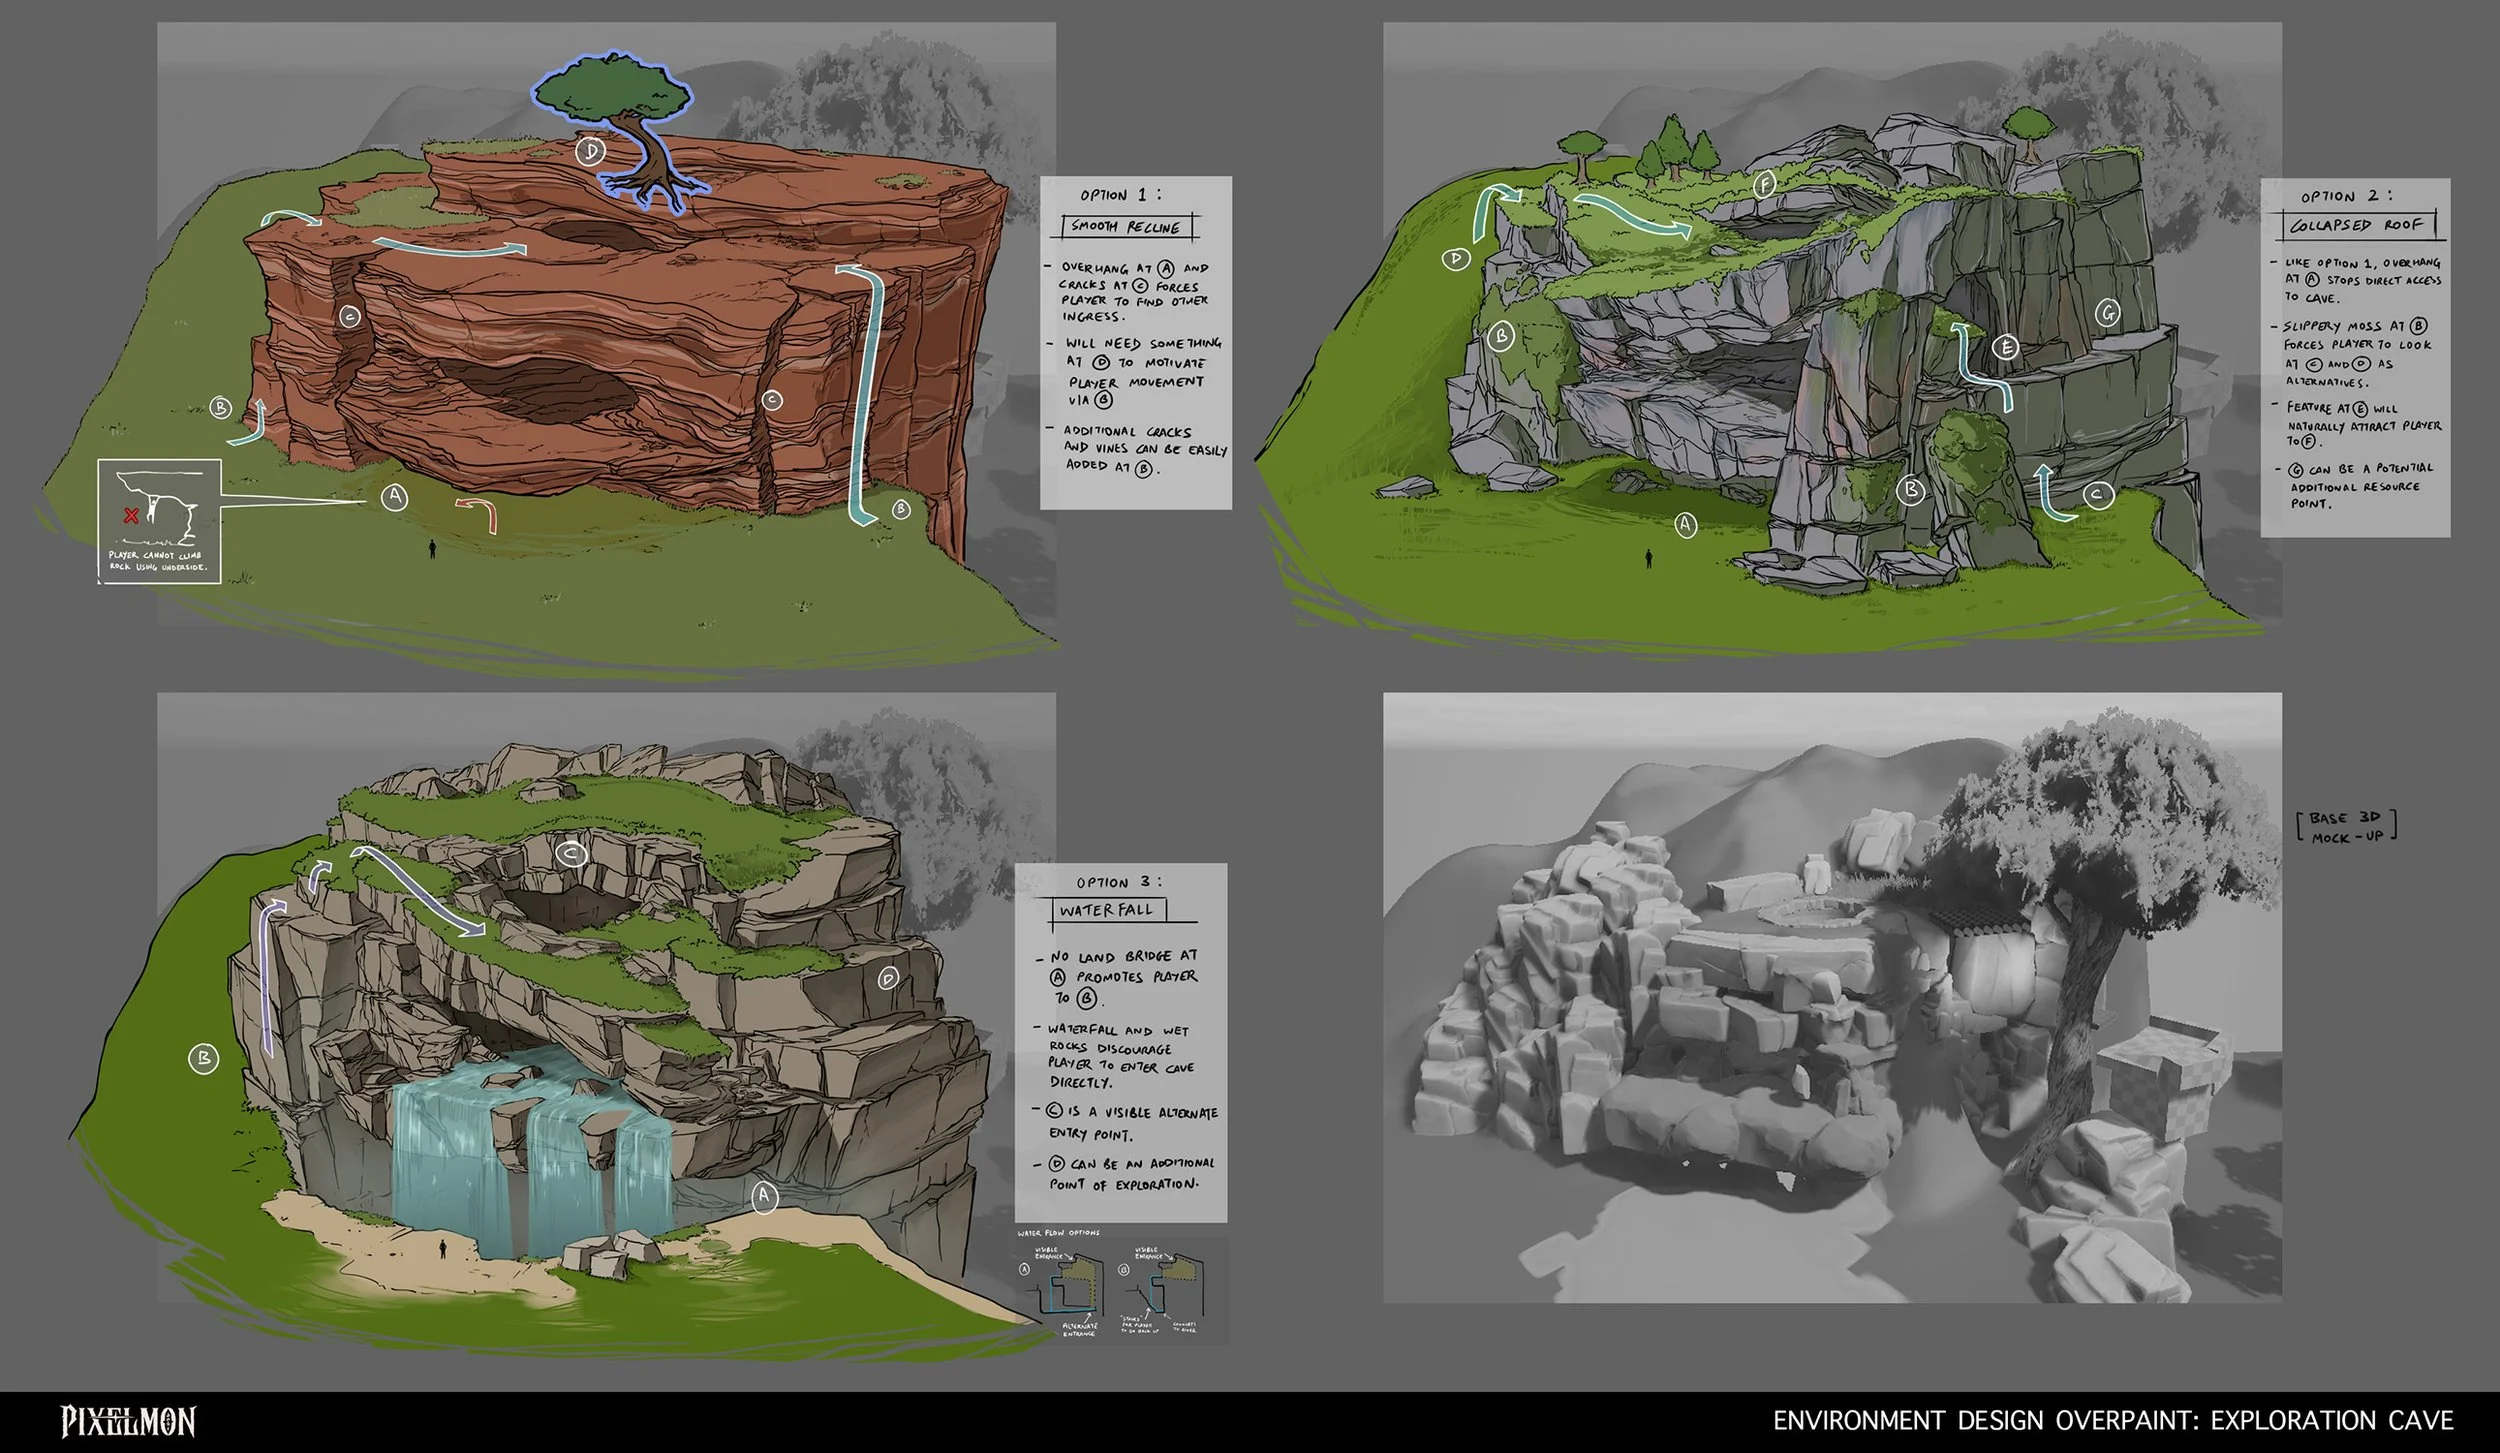Click circled marker G on the mossy cliff

click(2108, 313)
